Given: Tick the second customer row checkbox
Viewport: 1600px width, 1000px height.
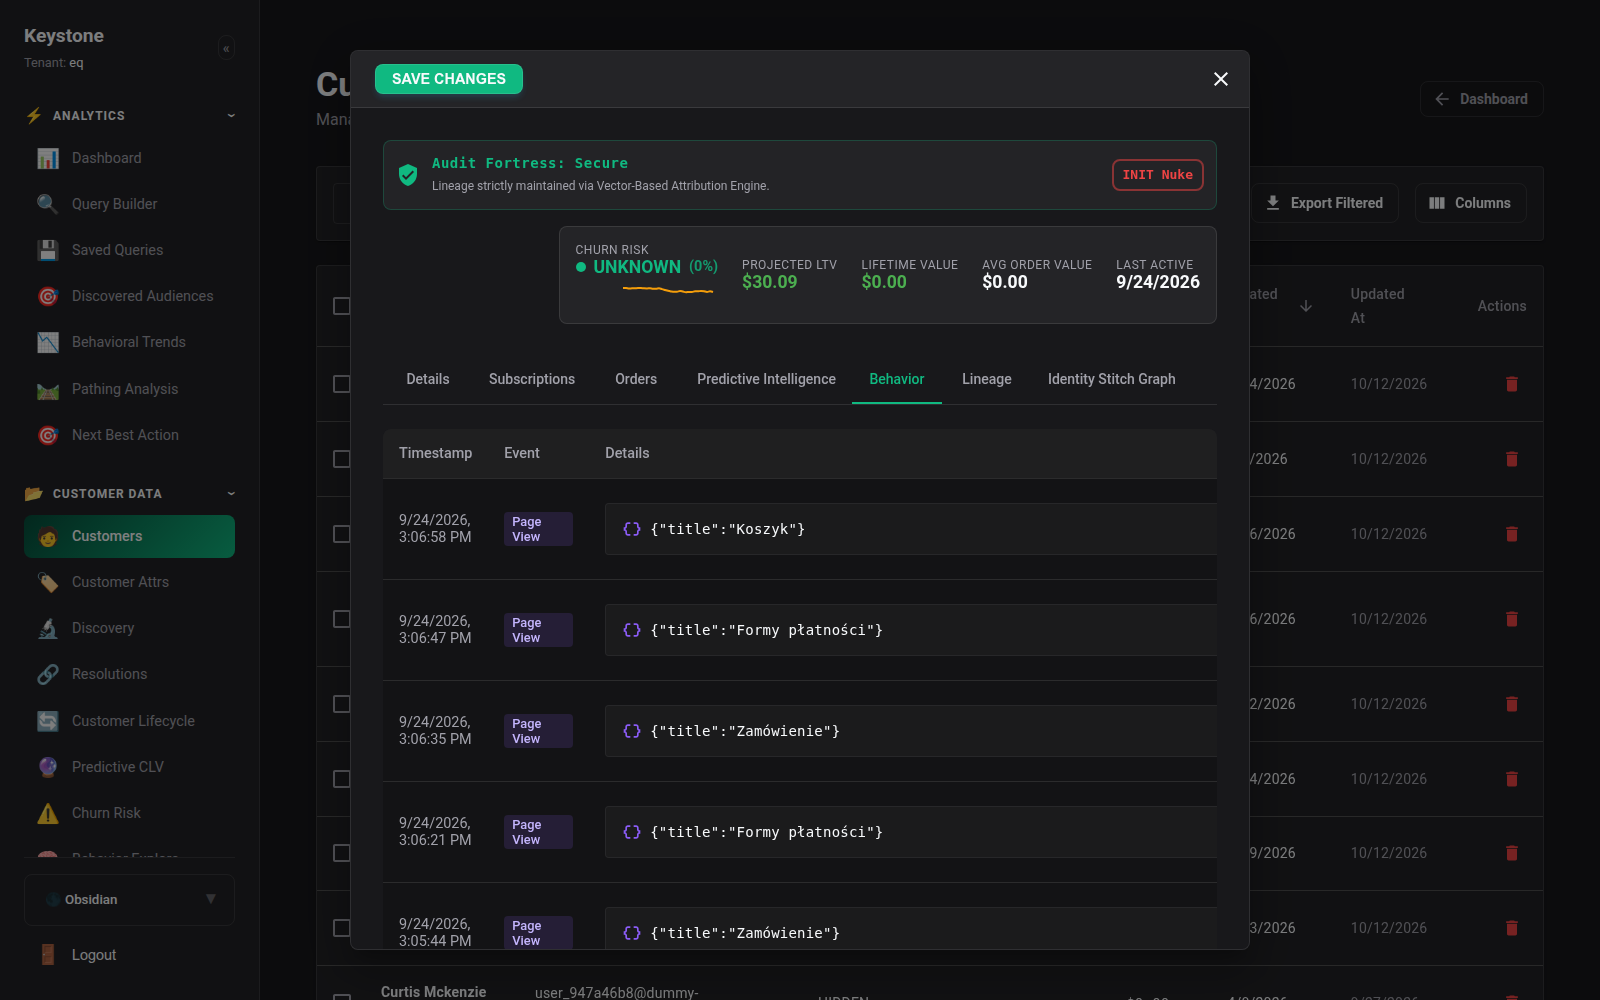Looking at the screenshot, I should coord(342,459).
